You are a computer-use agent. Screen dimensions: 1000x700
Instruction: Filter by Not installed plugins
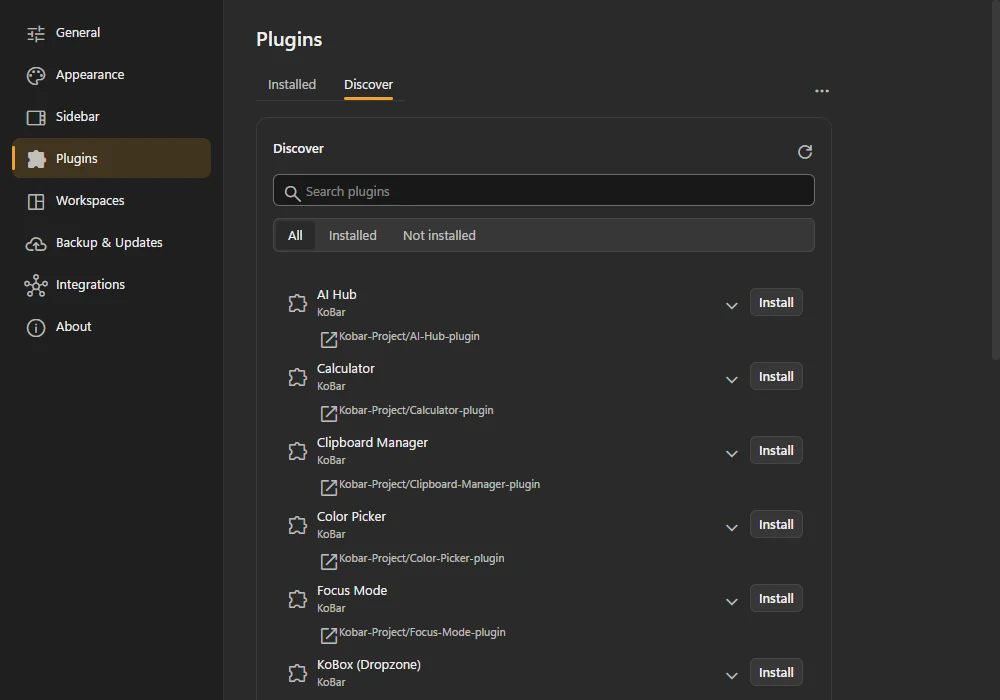pyautogui.click(x=439, y=235)
